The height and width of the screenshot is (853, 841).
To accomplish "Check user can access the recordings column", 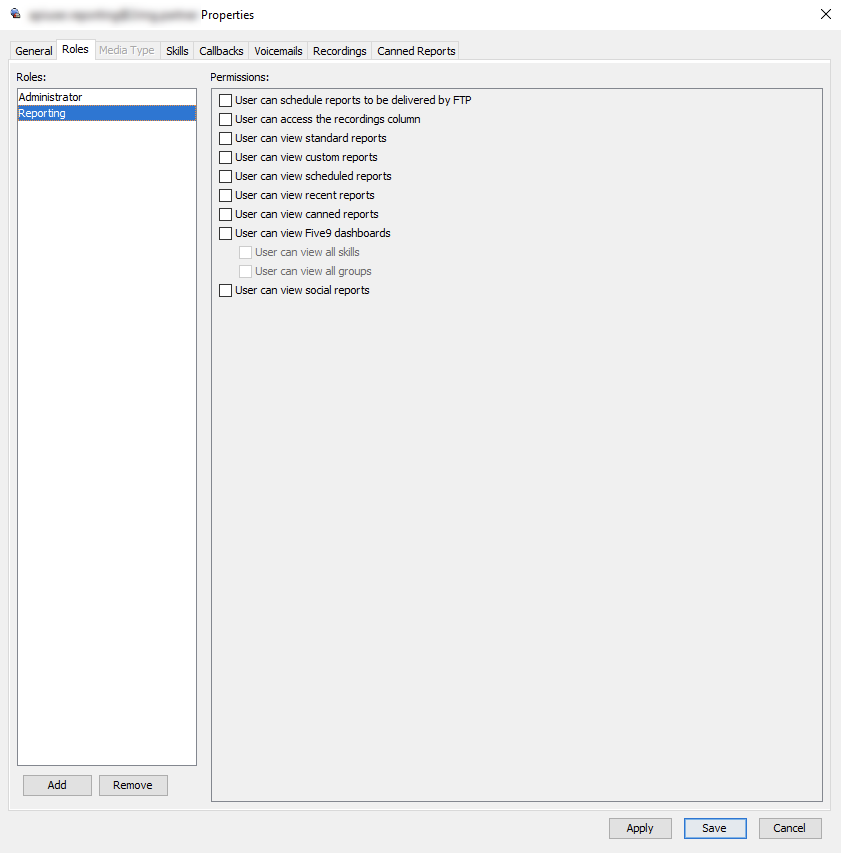I will click(225, 119).
